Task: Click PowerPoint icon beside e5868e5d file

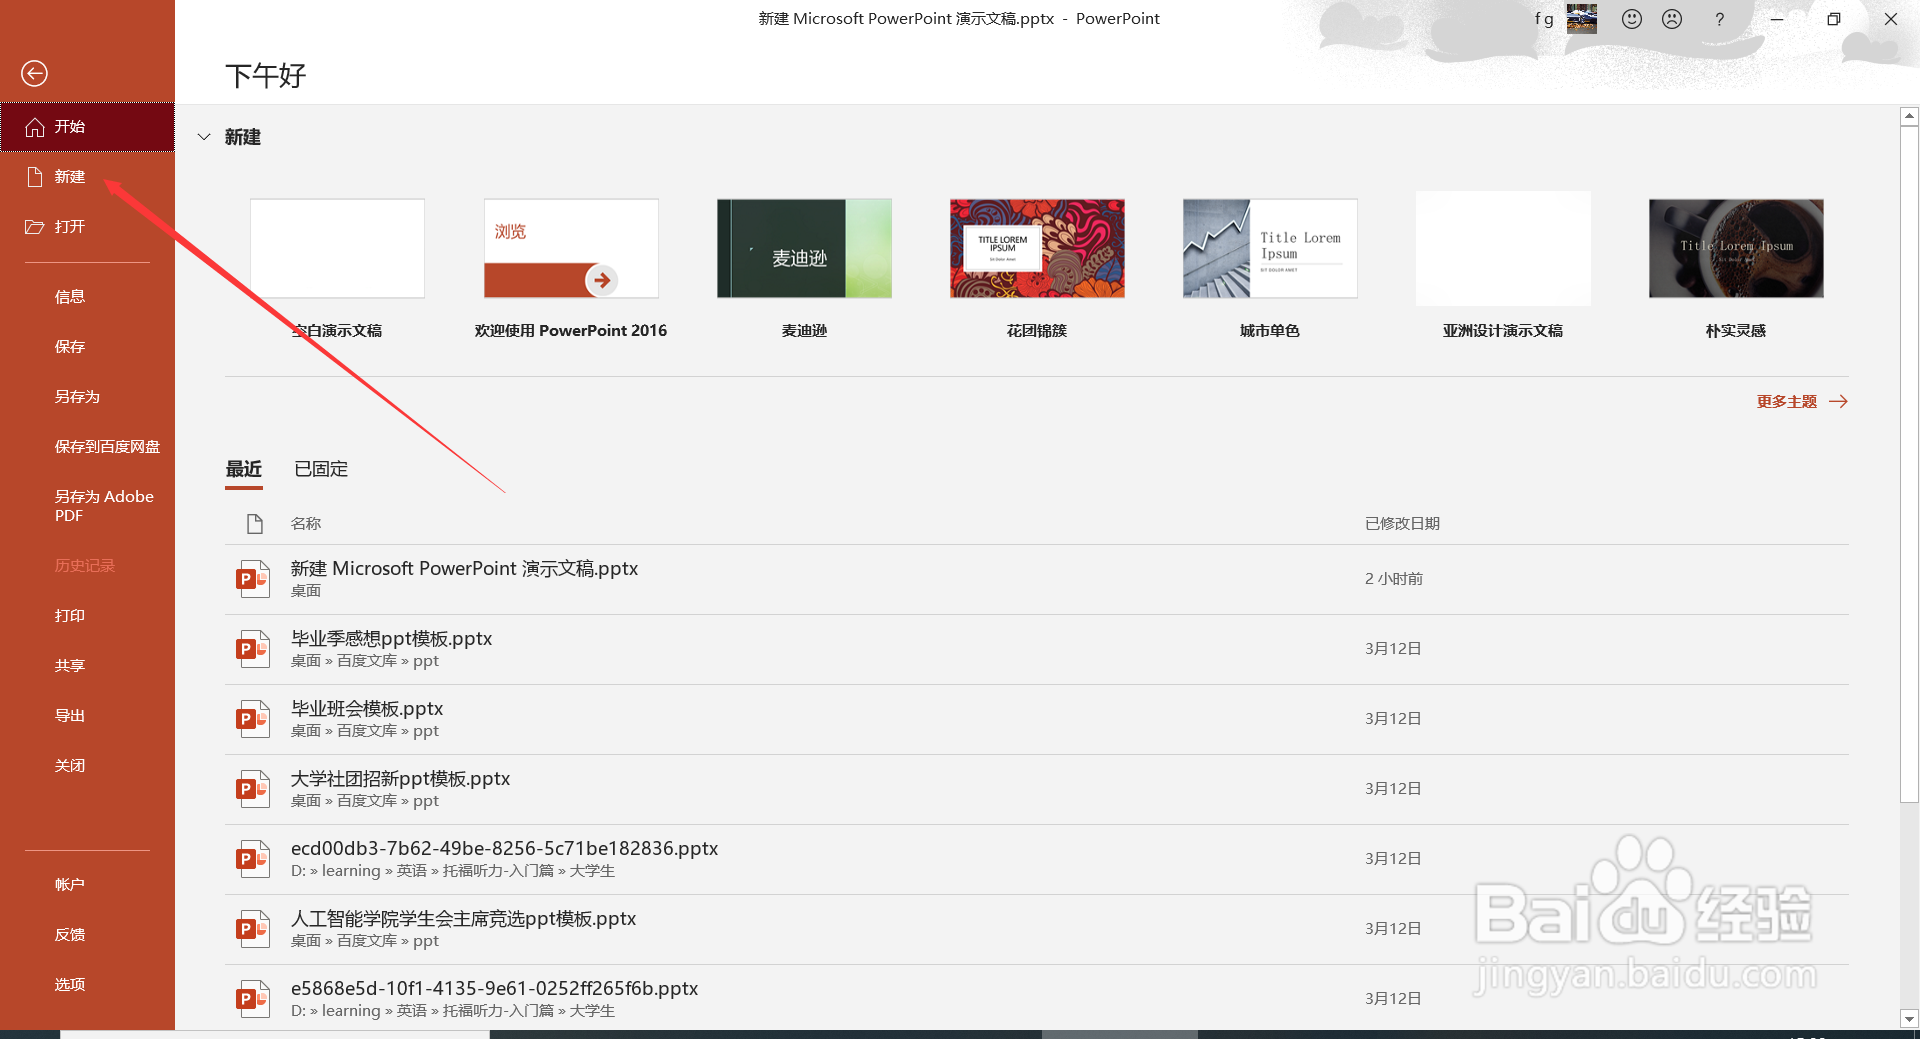Action: coord(253,999)
